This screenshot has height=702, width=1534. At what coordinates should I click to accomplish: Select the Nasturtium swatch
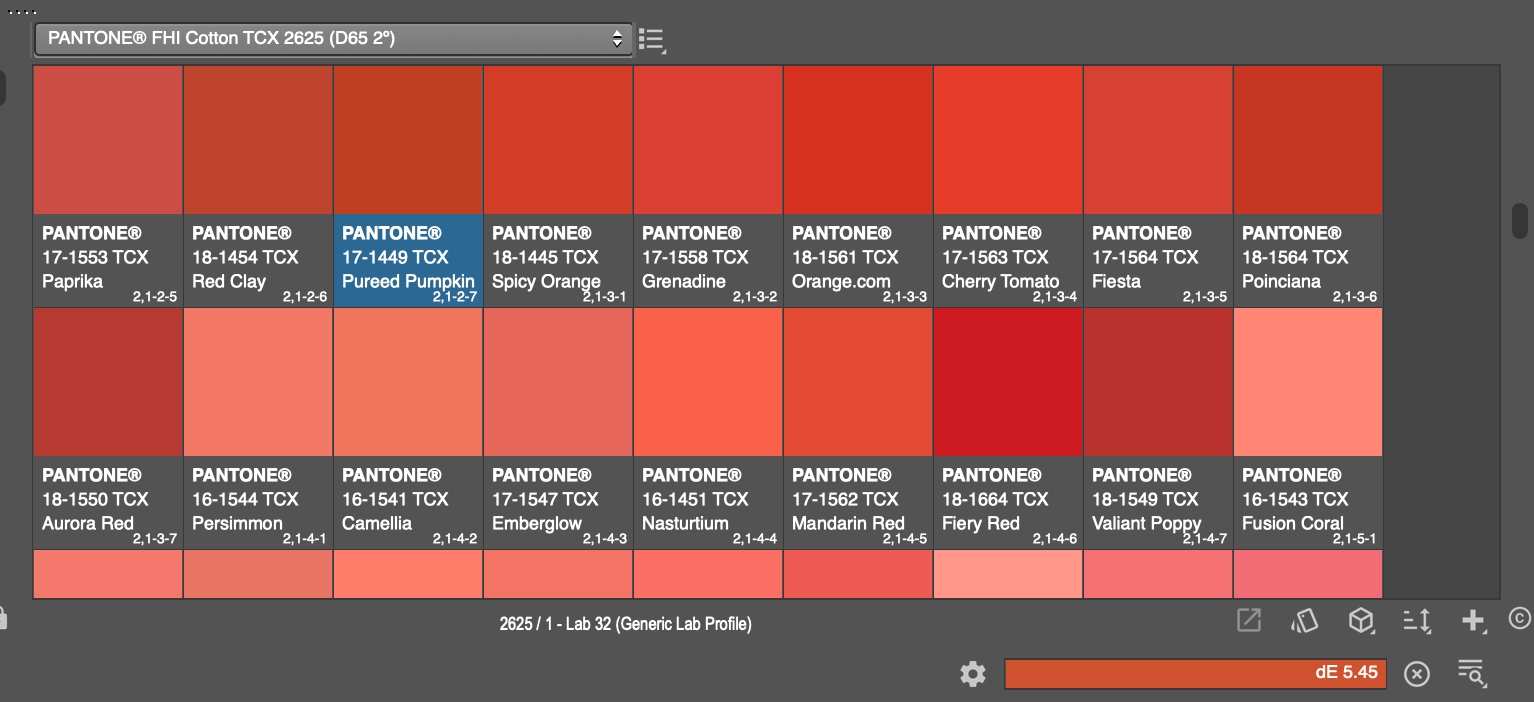click(x=708, y=382)
